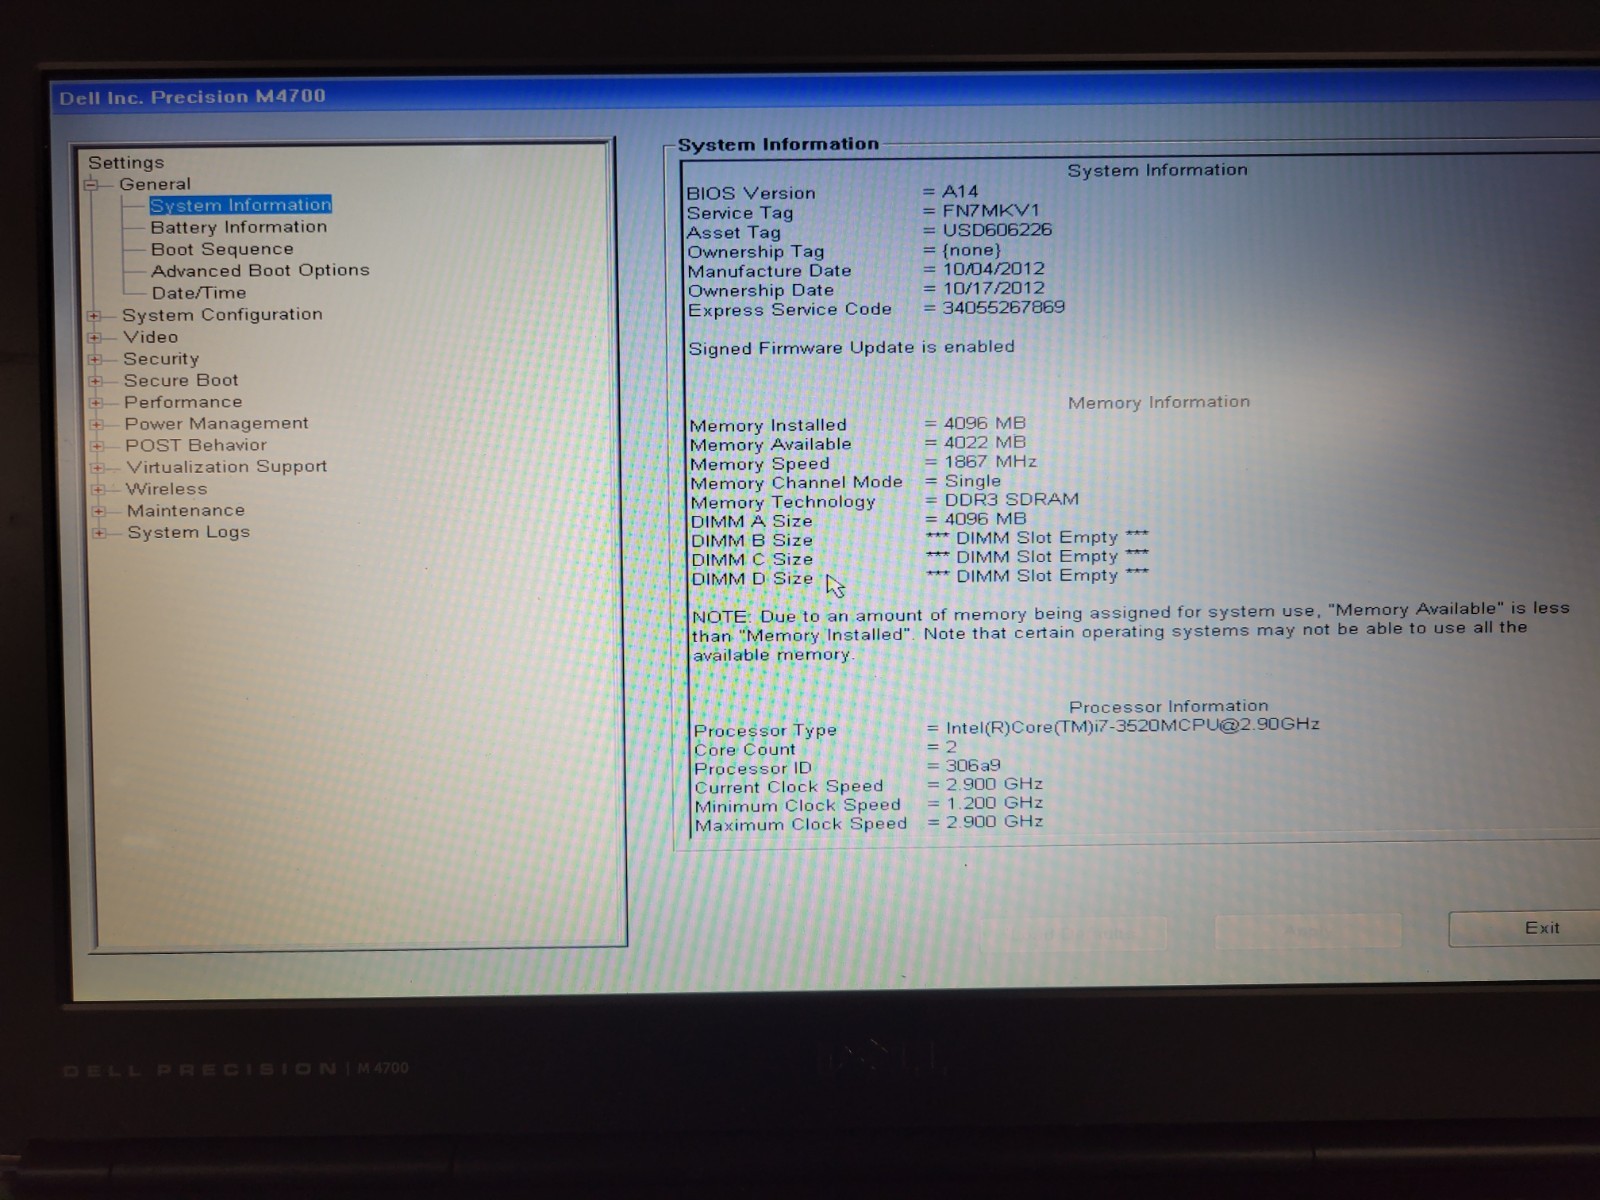This screenshot has height=1200, width=1600.
Task: Click Memory Speed value 1867 MHz
Action: 991,462
